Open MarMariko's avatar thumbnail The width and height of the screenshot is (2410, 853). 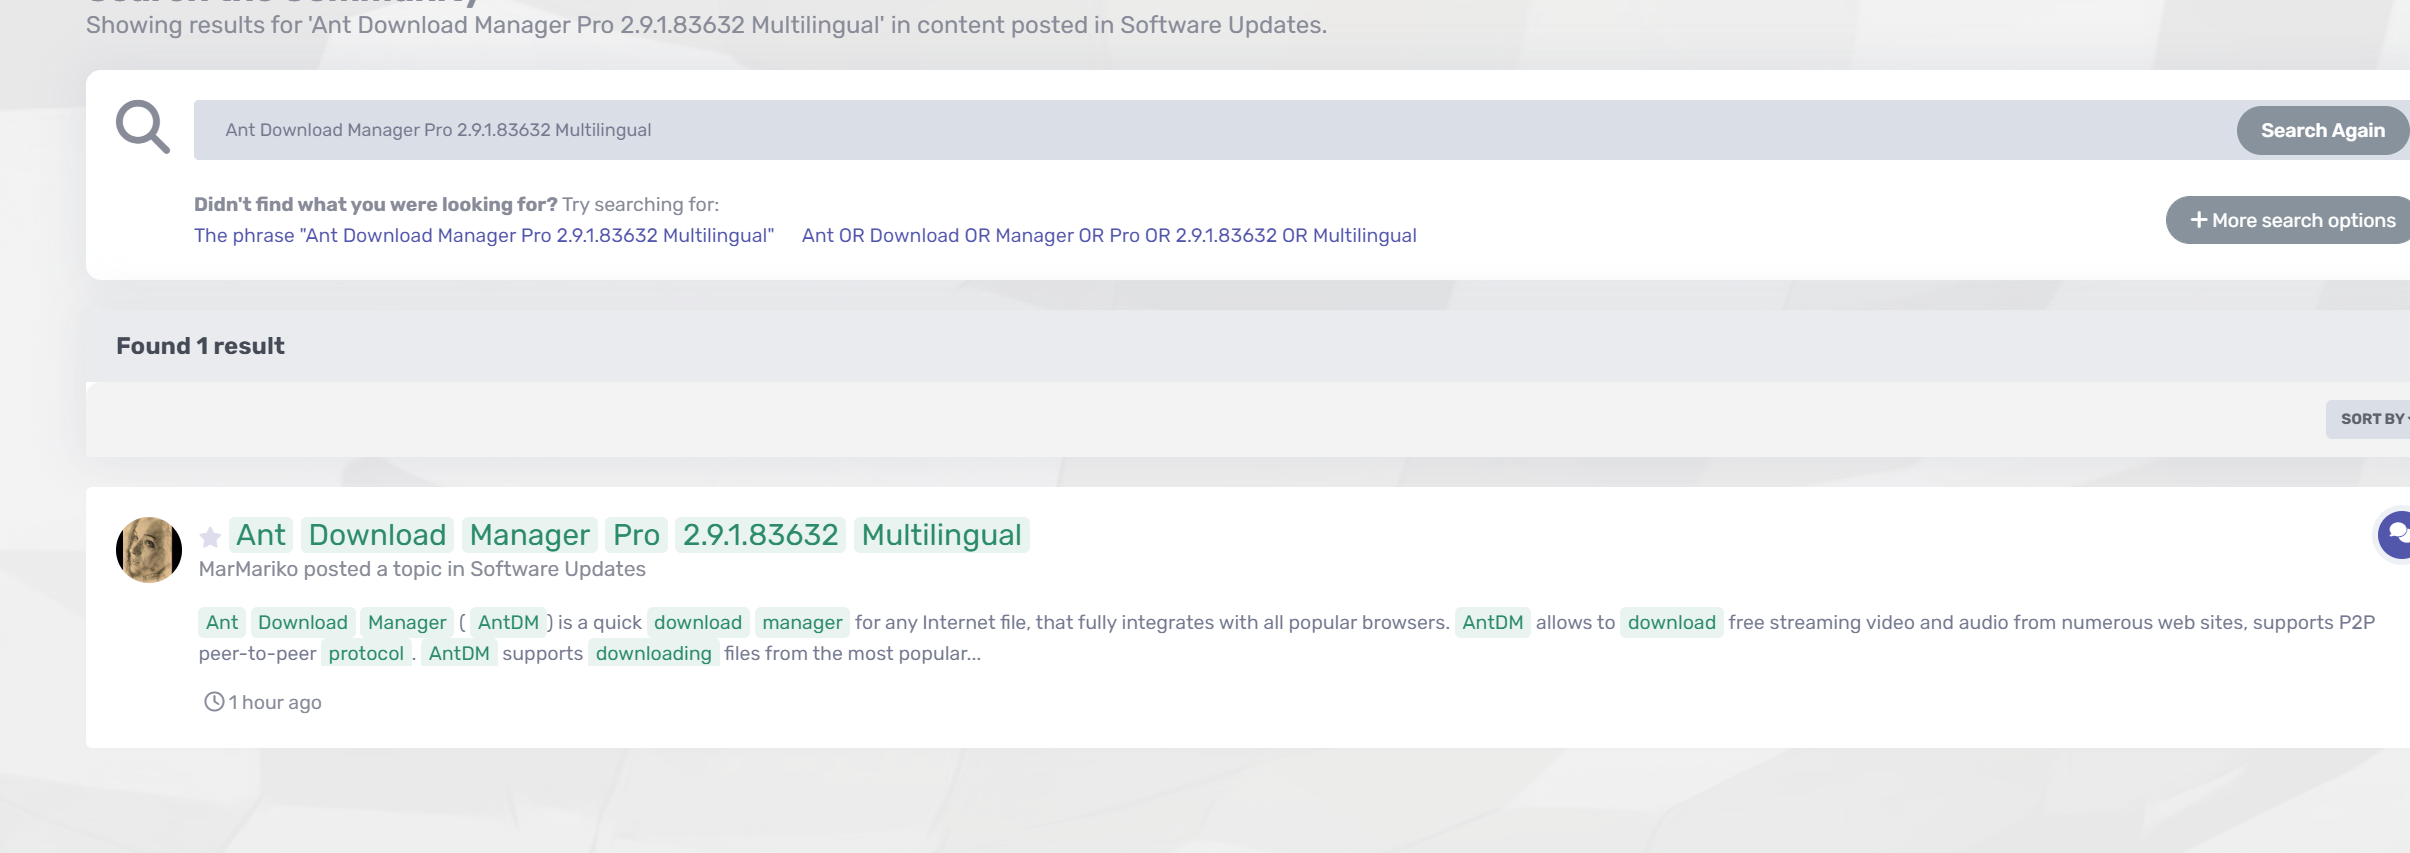149,550
